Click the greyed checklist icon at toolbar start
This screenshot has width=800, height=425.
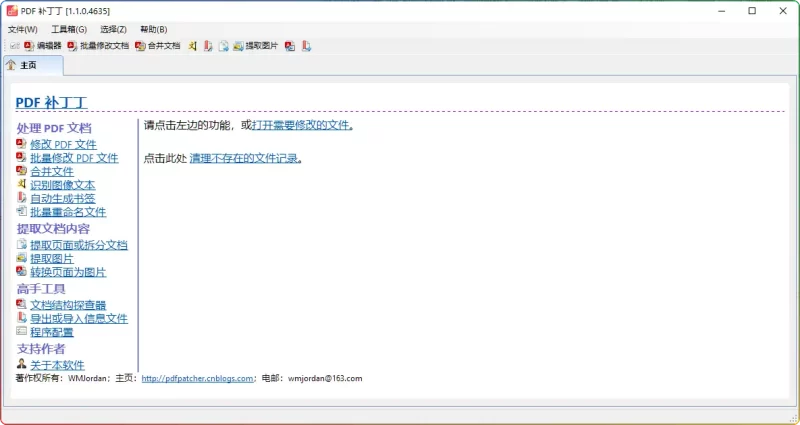(x=15, y=46)
